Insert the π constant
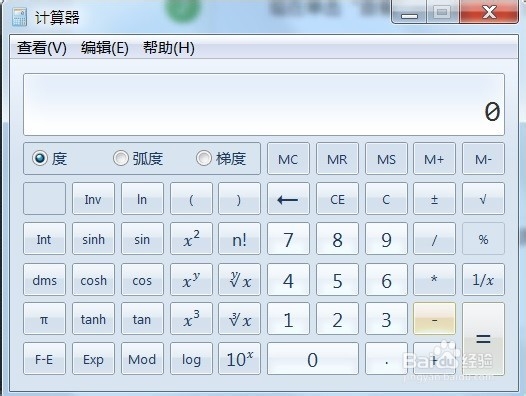 point(44,318)
